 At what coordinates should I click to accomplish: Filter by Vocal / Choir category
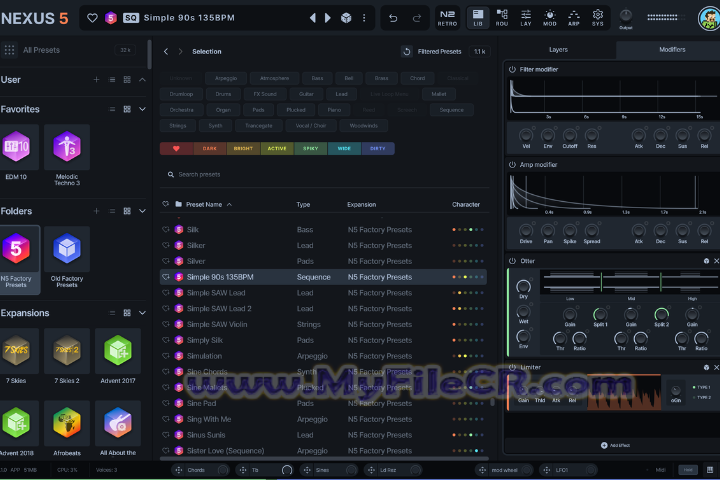pyautogui.click(x=311, y=126)
